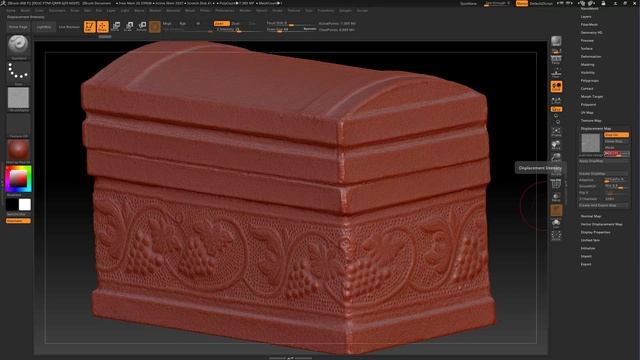Select the Rotate transform tool in top shelf
Viewport: 640px width, 360px height.
pyautogui.click(x=142, y=27)
